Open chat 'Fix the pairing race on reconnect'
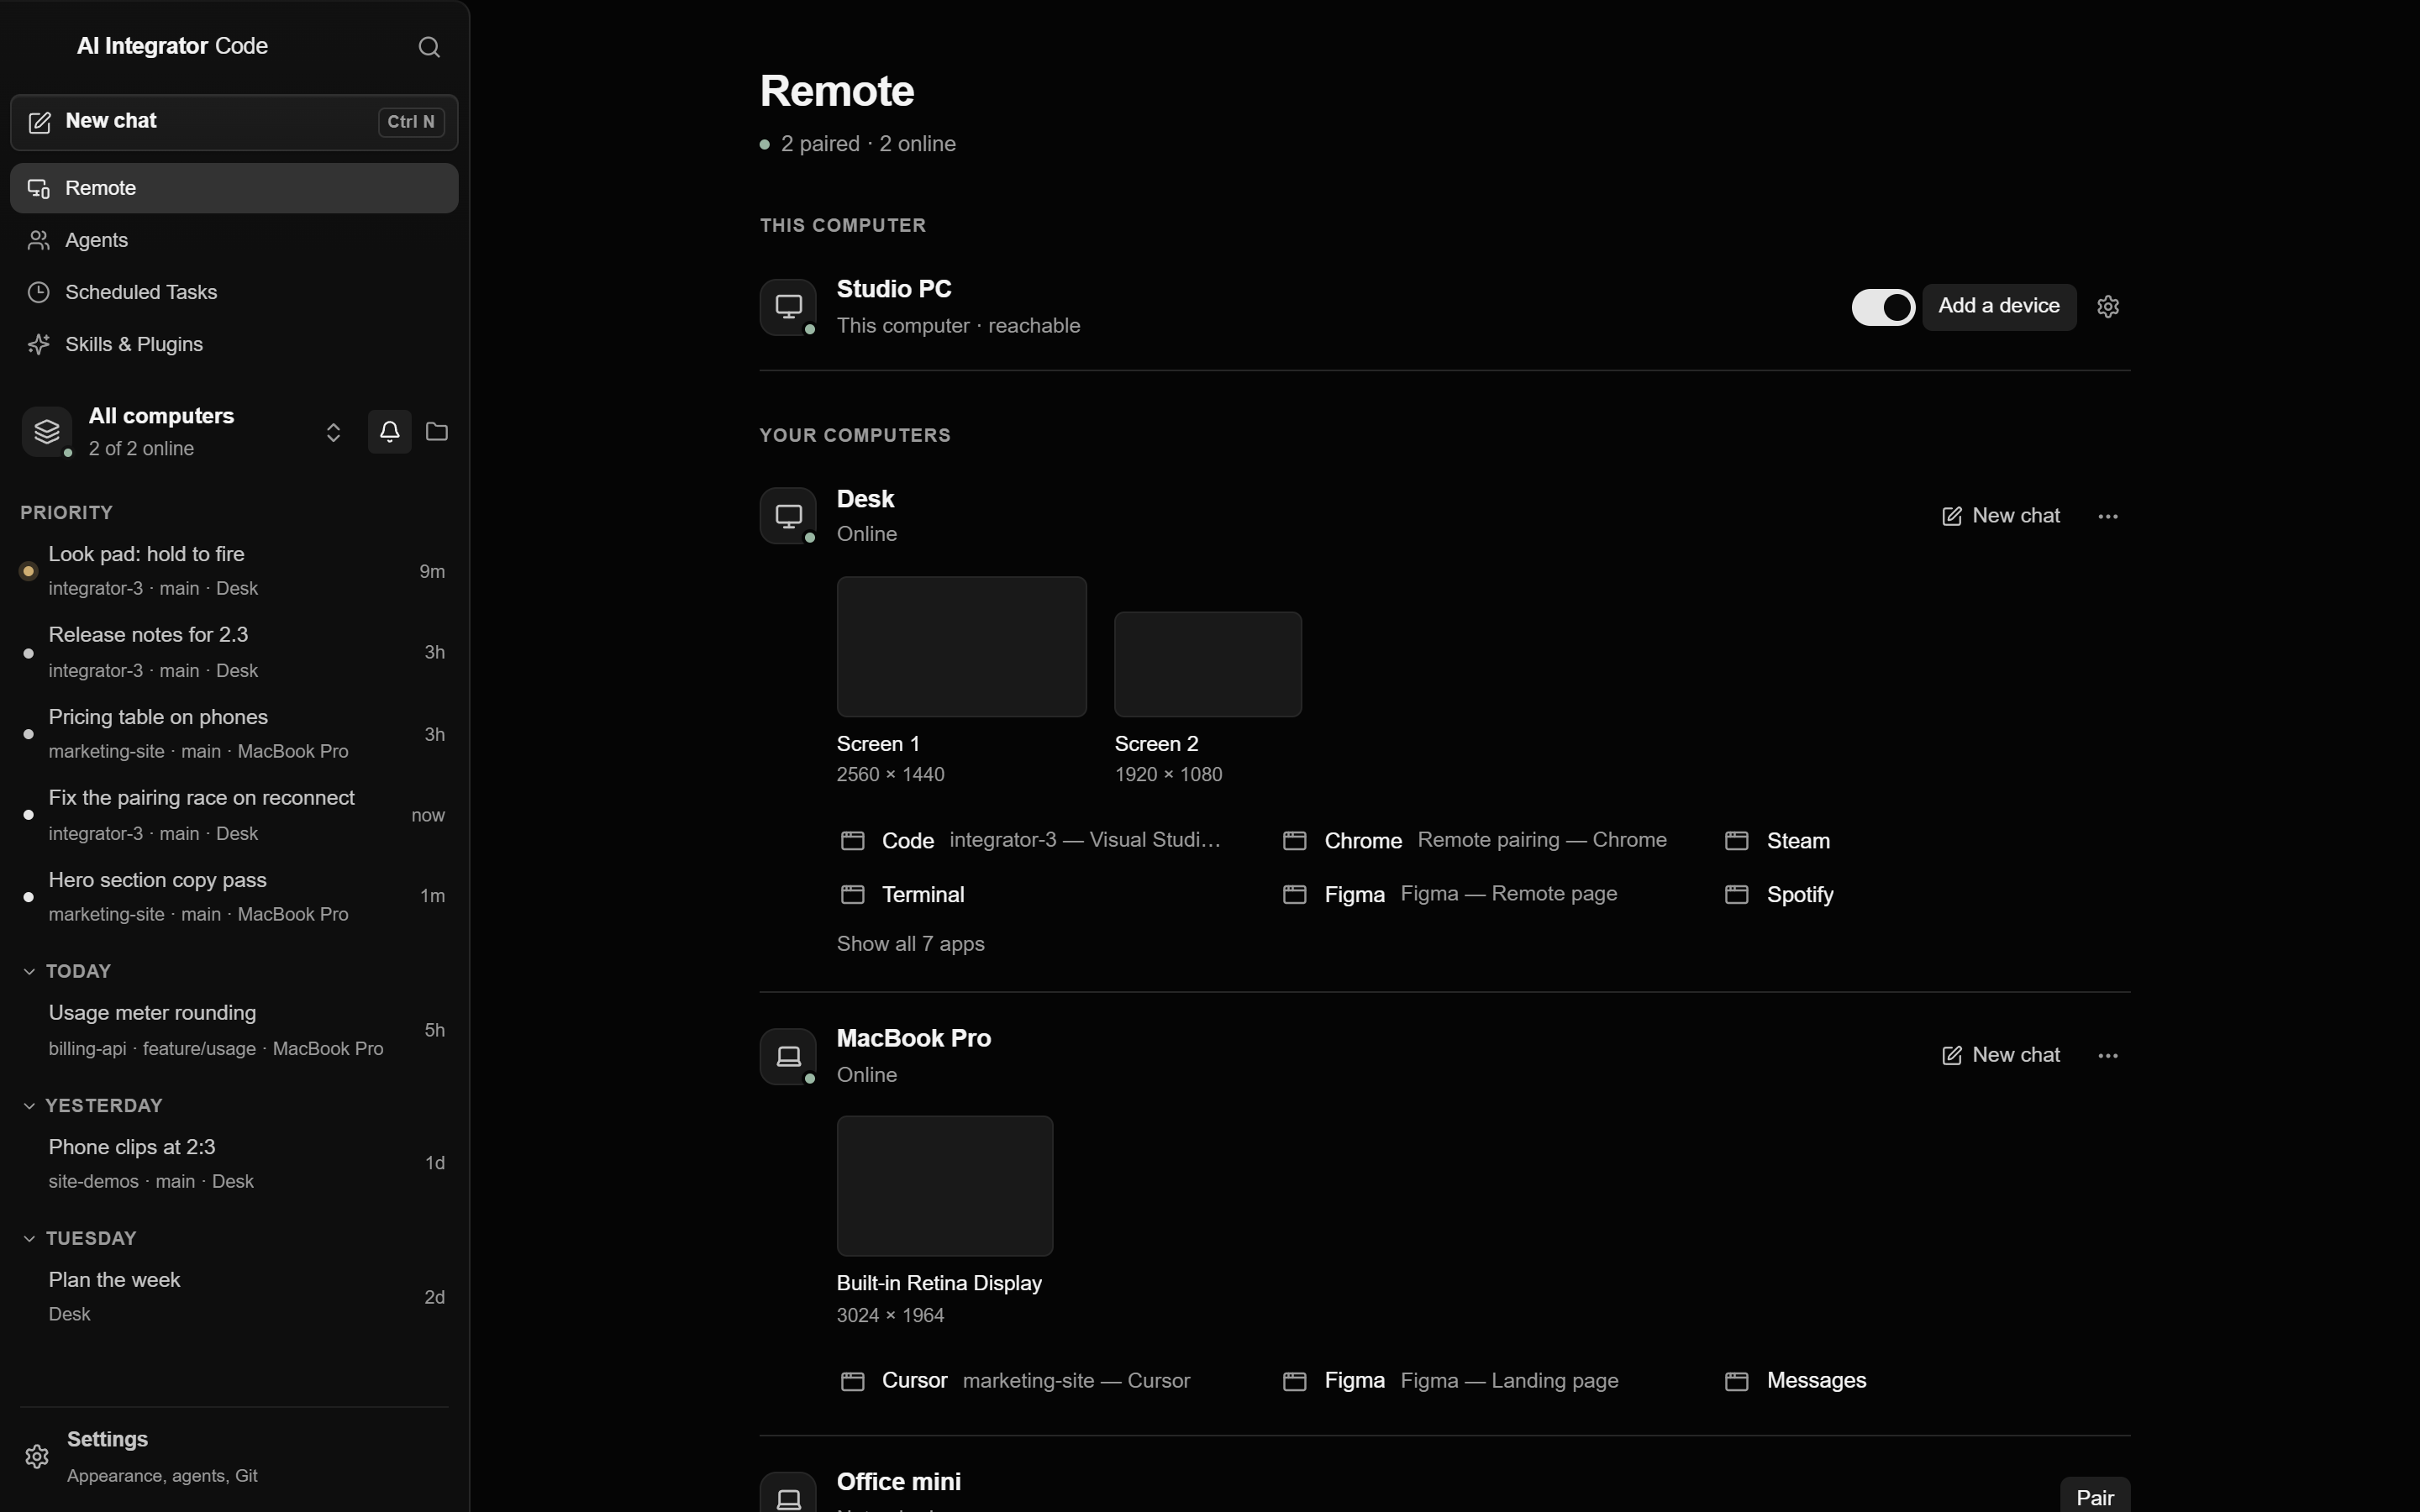Image resolution: width=2420 pixels, height=1512 pixels. click(234, 815)
